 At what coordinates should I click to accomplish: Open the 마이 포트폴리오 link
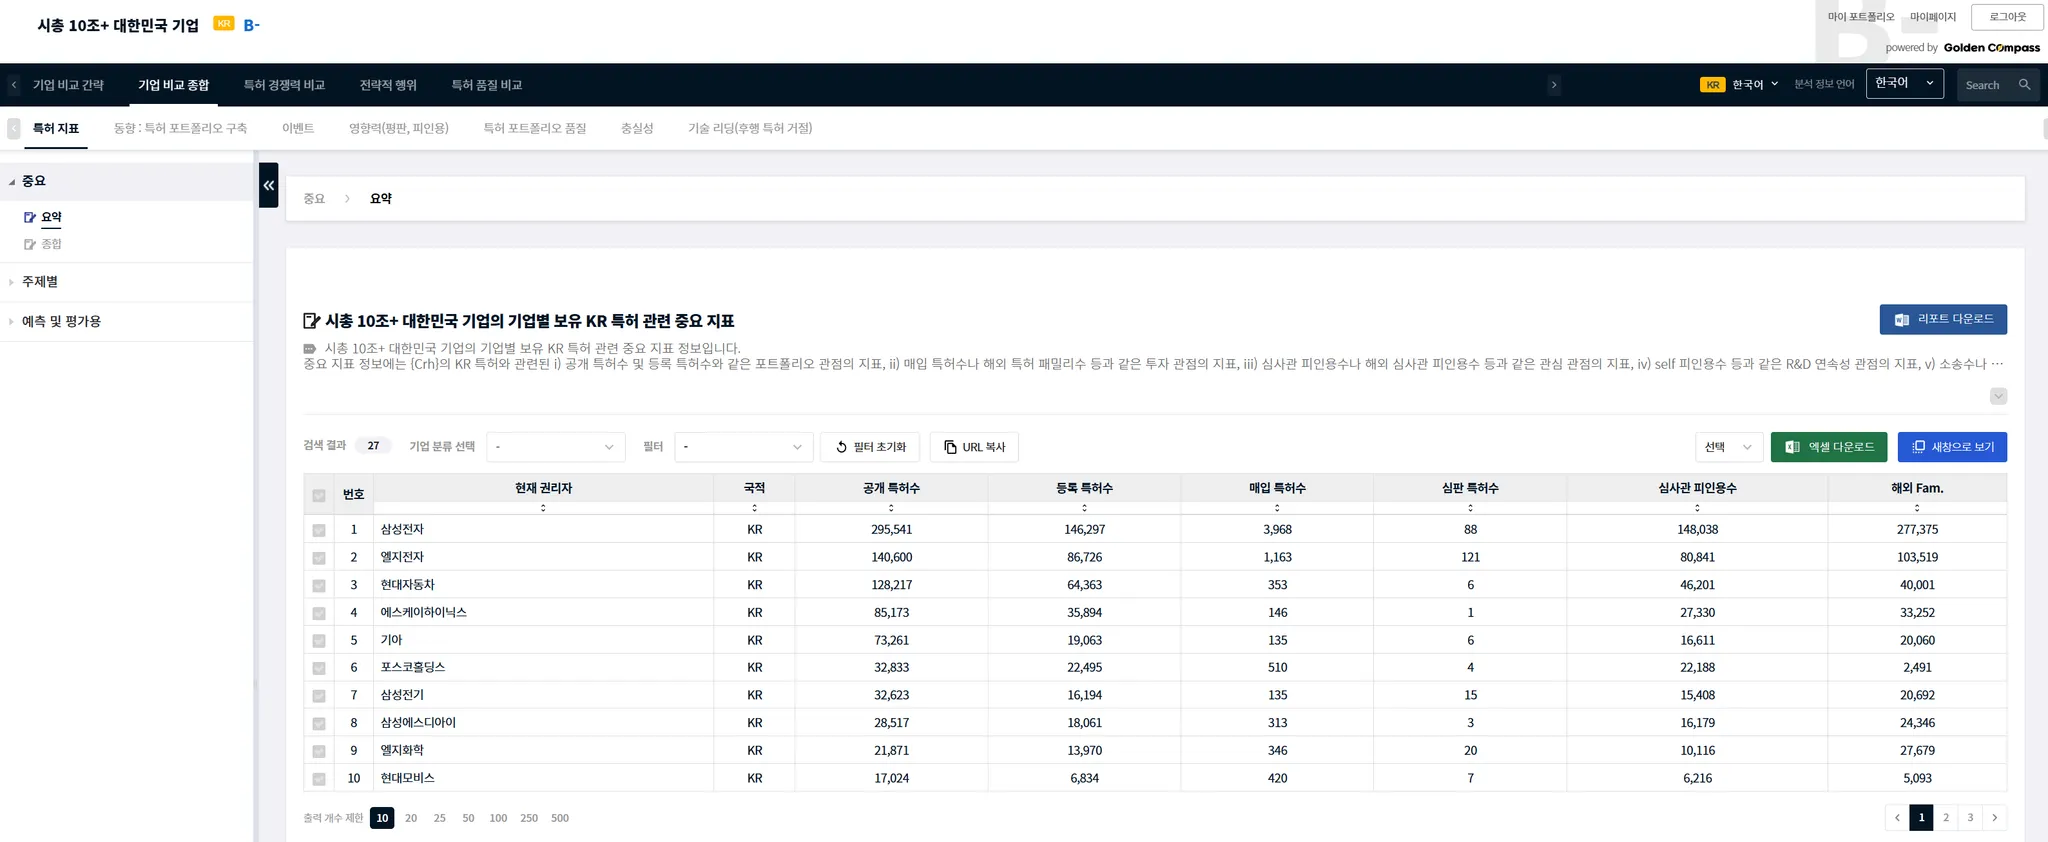(x=1861, y=17)
